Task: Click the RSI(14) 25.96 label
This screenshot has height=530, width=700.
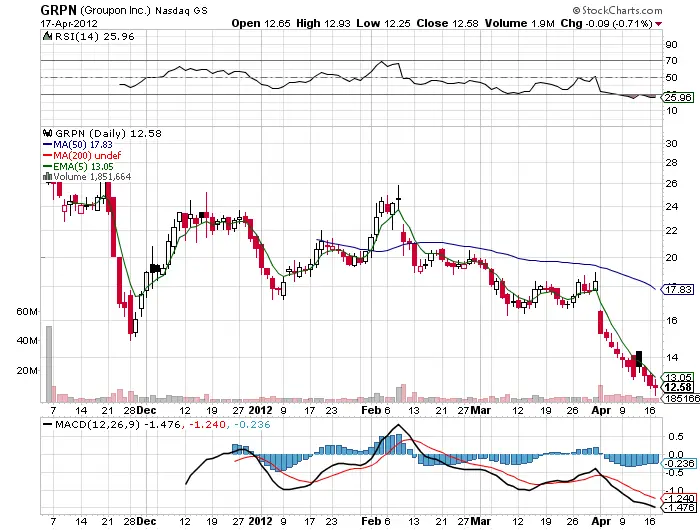Action: tap(95, 37)
